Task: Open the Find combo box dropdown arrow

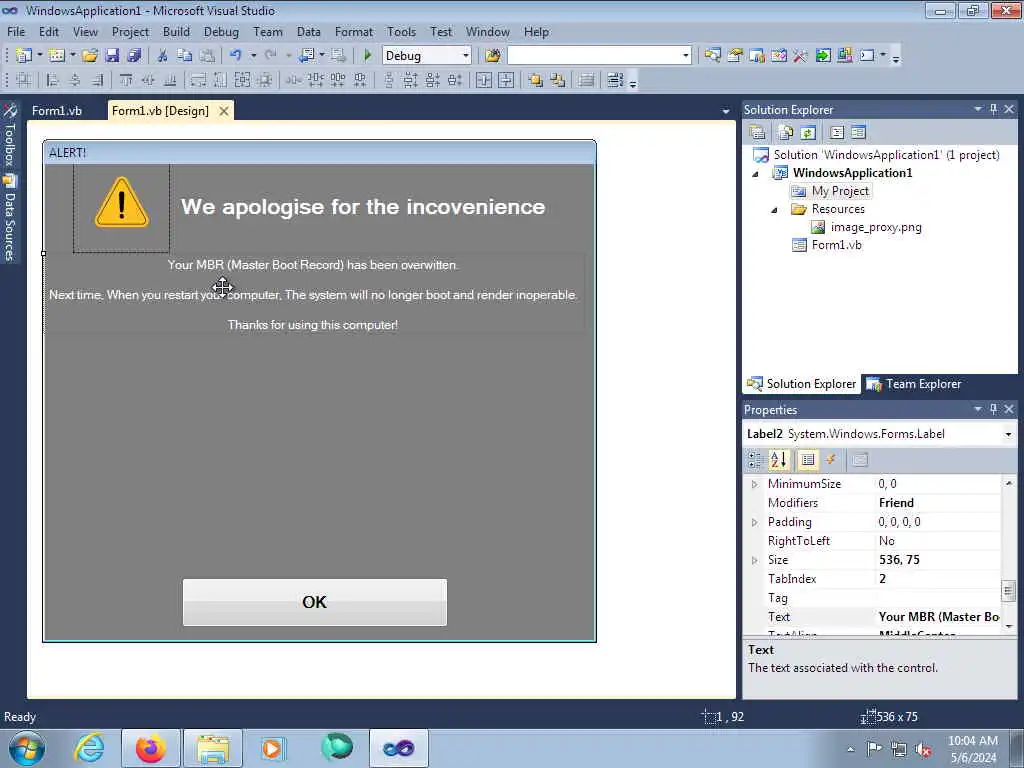Action: coord(686,56)
